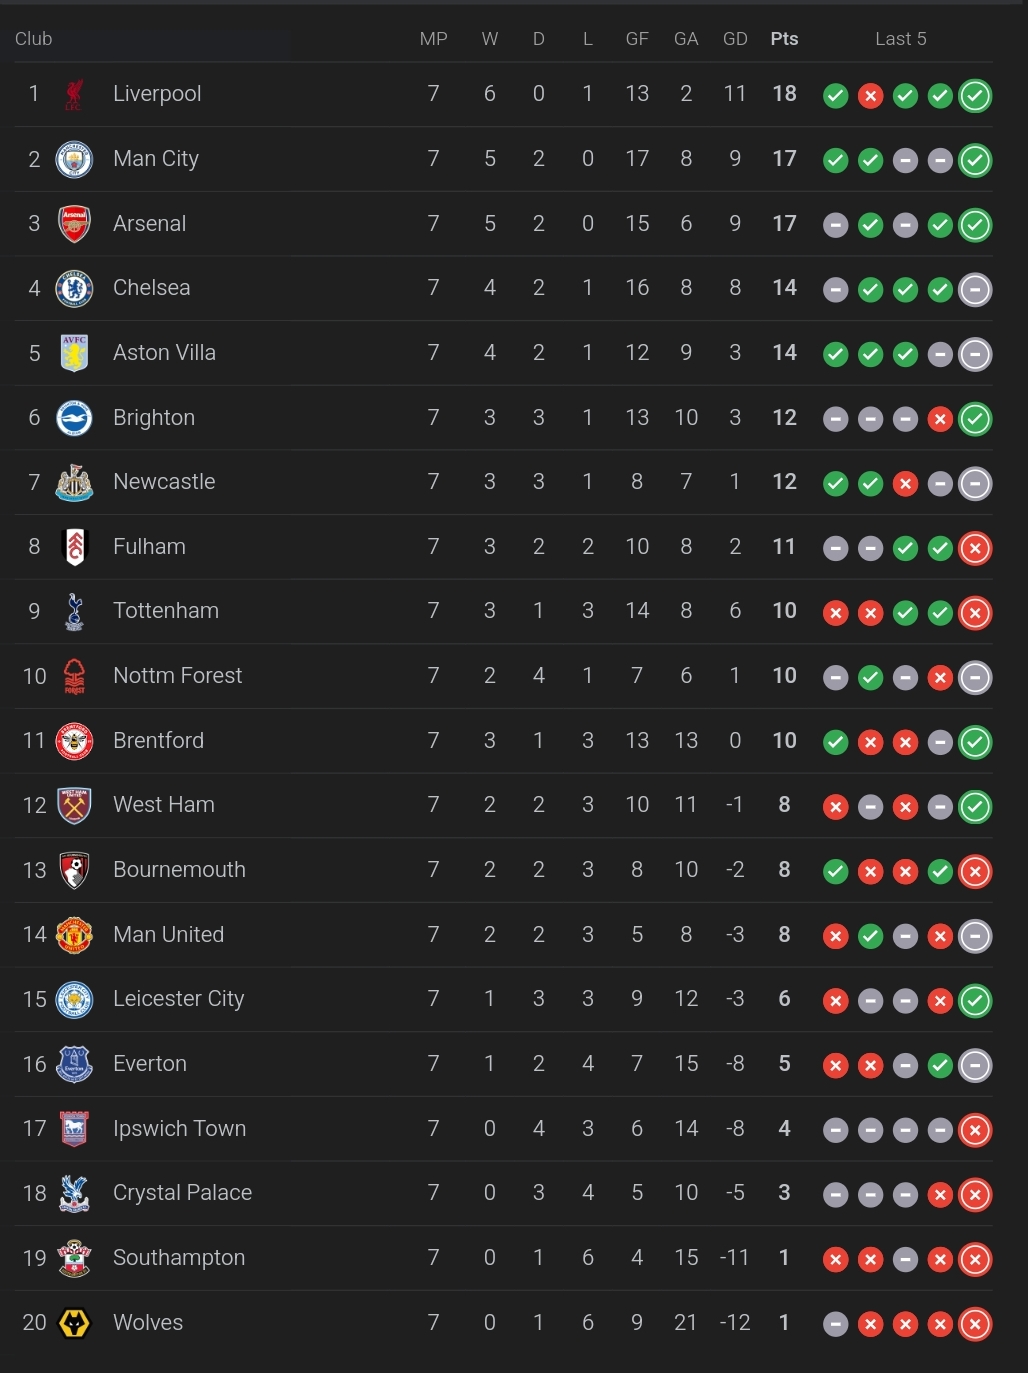
Task: Click Liverpool's most recent win indicator
Action: (975, 96)
